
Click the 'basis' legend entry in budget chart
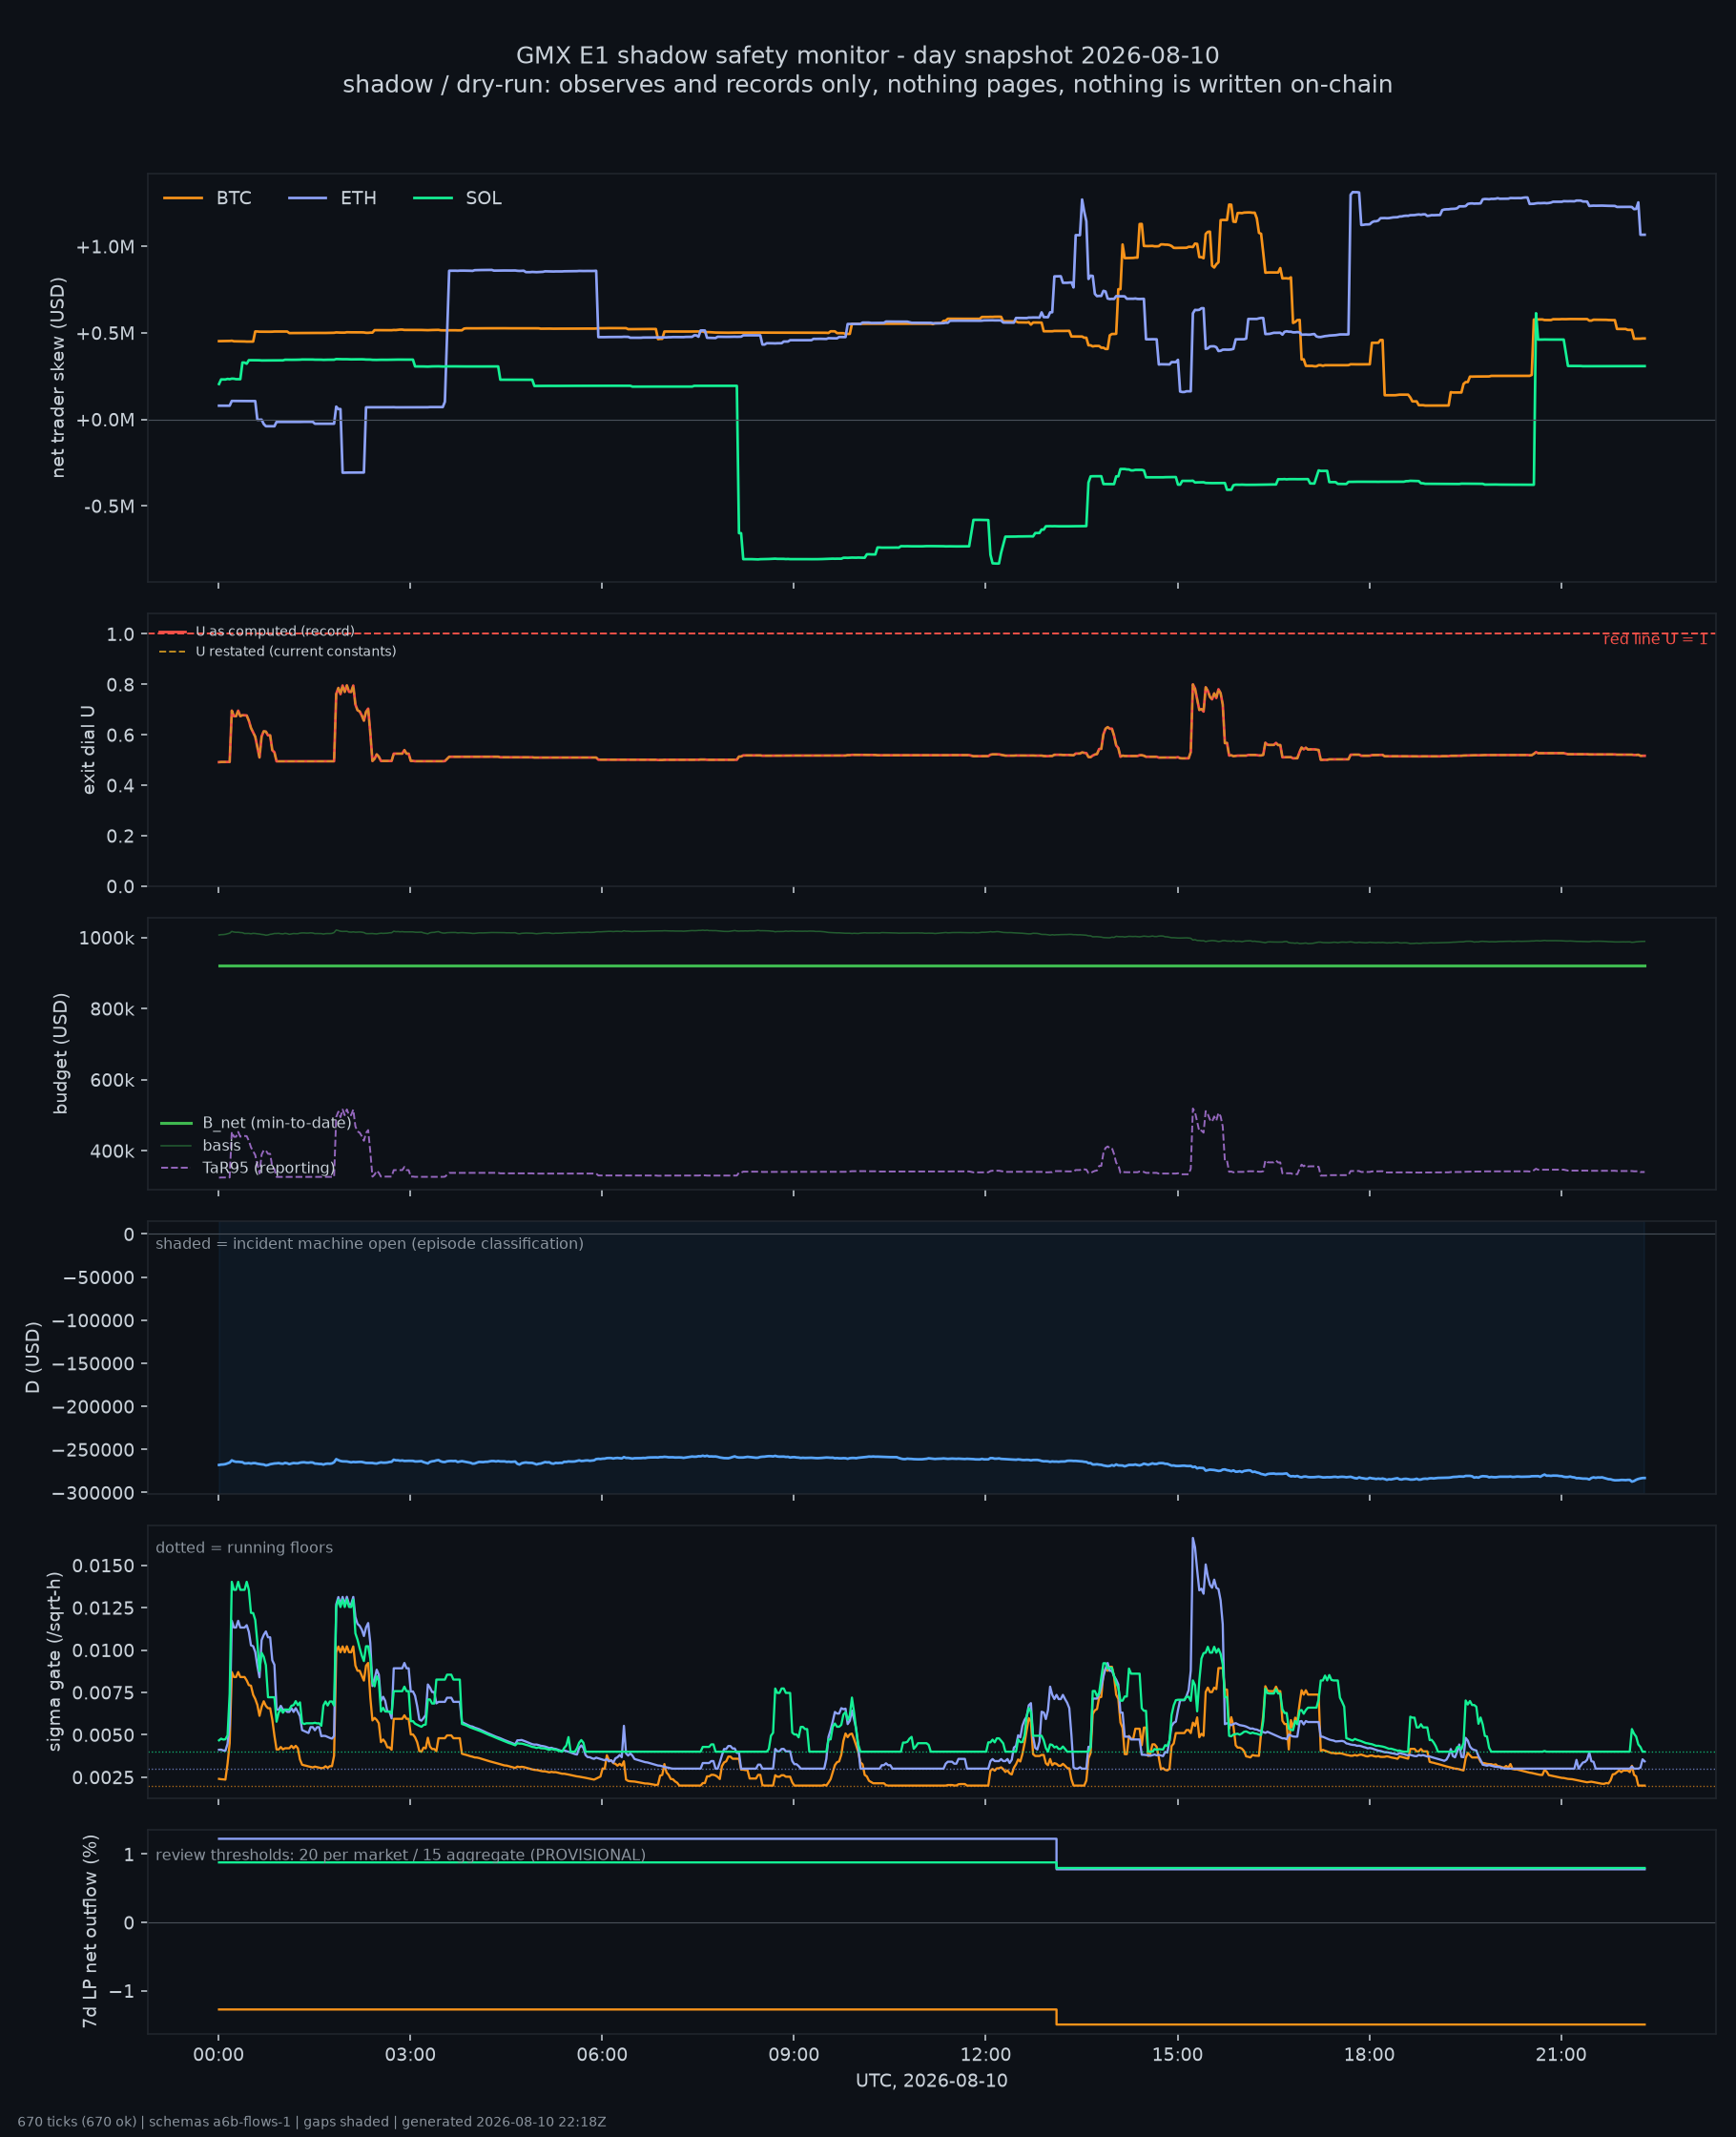click(201, 1145)
